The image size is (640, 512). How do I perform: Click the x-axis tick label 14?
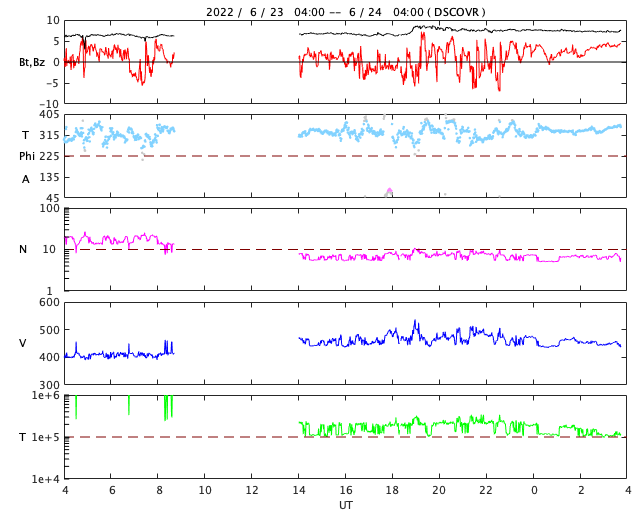pos(299,490)
